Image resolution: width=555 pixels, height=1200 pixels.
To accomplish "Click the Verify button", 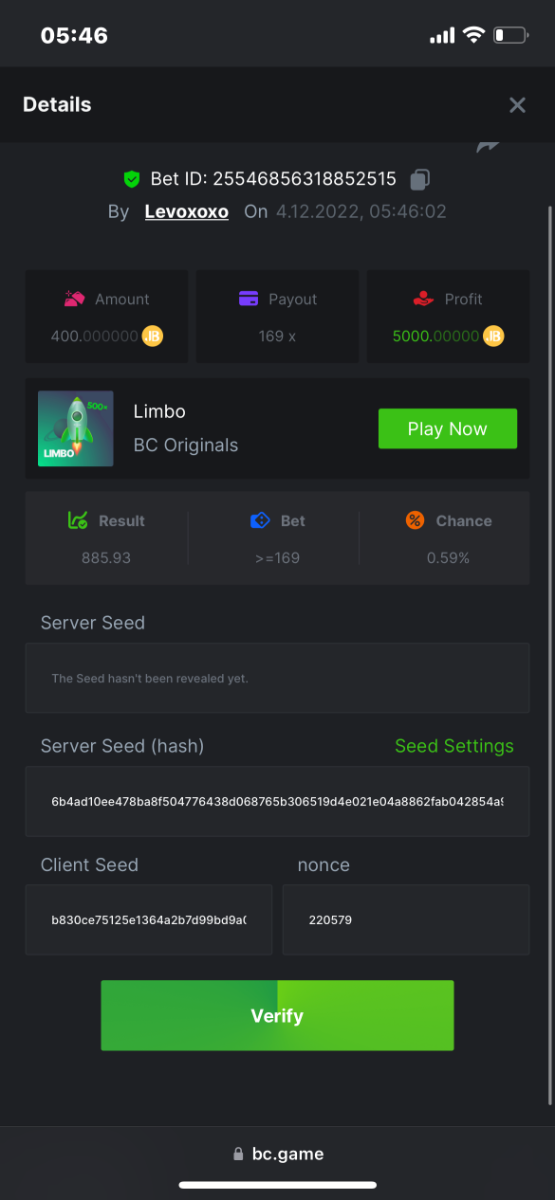I will (x=277, y=1015).
